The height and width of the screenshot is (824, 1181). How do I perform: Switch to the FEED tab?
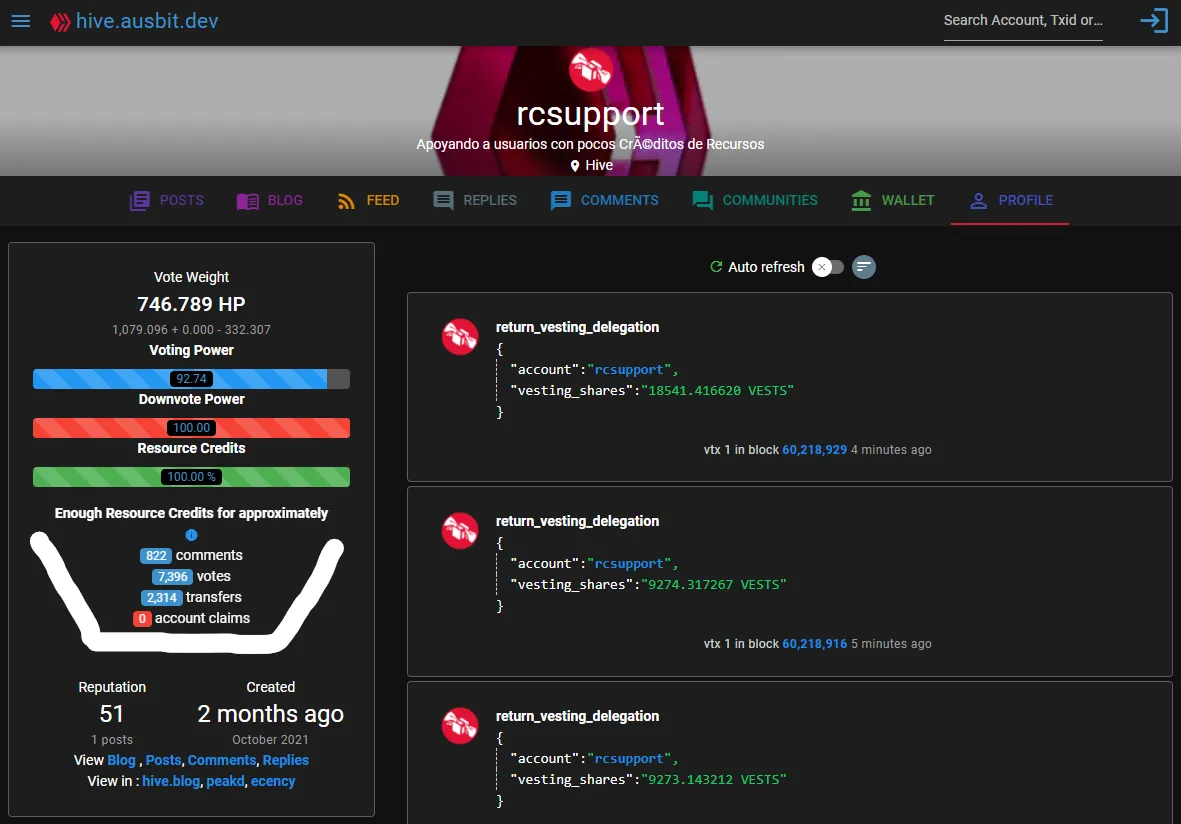368,200
